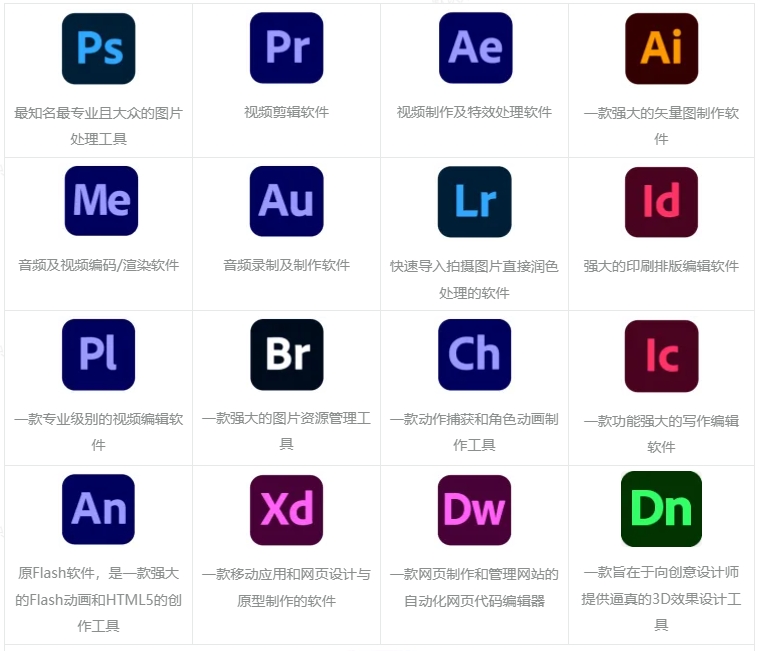Screen dimensions: 763x651
Task: Open the Adobe XD Xd icon
Action: click(x=287, y=510)
